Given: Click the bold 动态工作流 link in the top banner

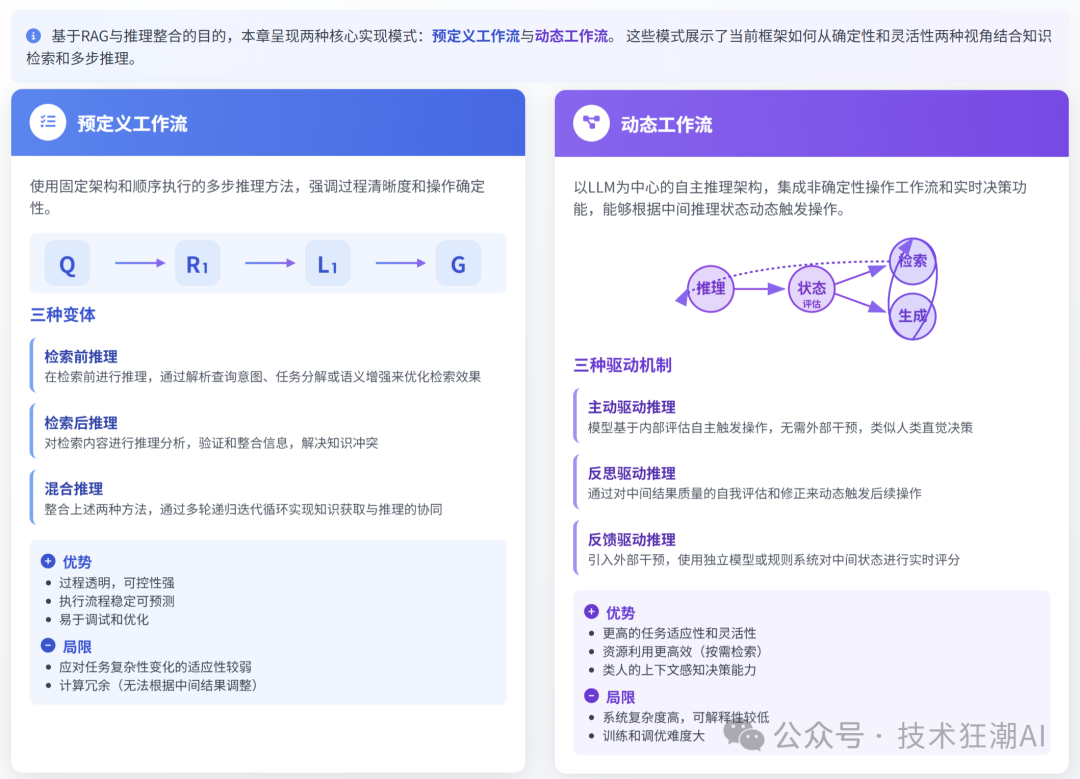Looking at the screenshot, I should click(x=571, y=36).
